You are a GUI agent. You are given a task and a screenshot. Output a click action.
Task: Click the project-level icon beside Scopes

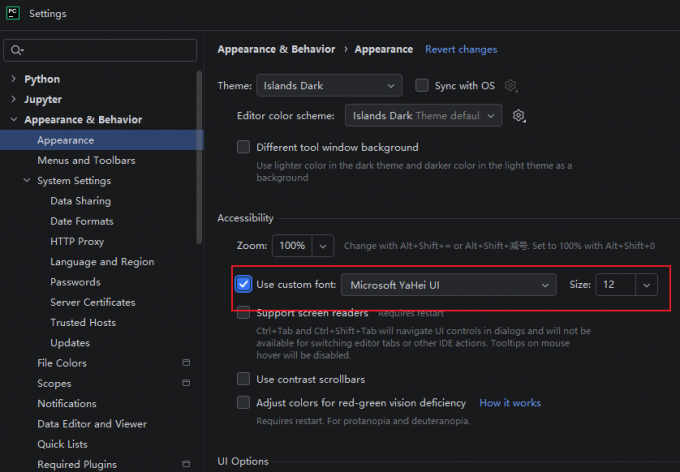(186, 383)
